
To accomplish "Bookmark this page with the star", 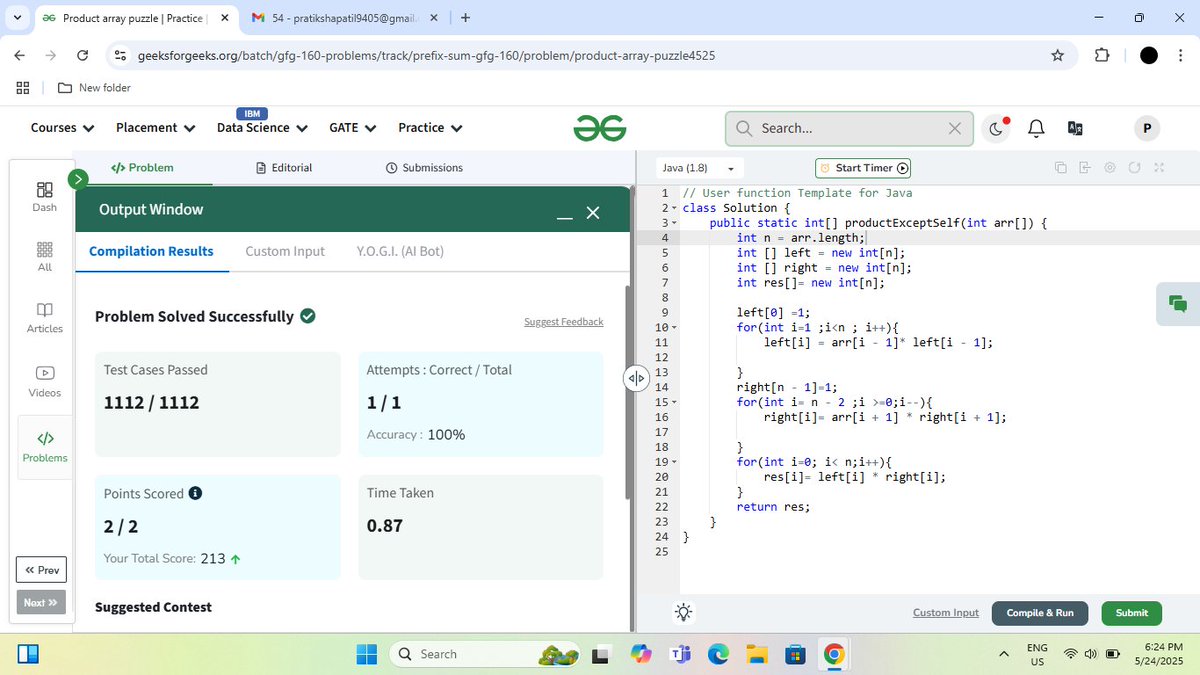I will tap(1058, 55).
